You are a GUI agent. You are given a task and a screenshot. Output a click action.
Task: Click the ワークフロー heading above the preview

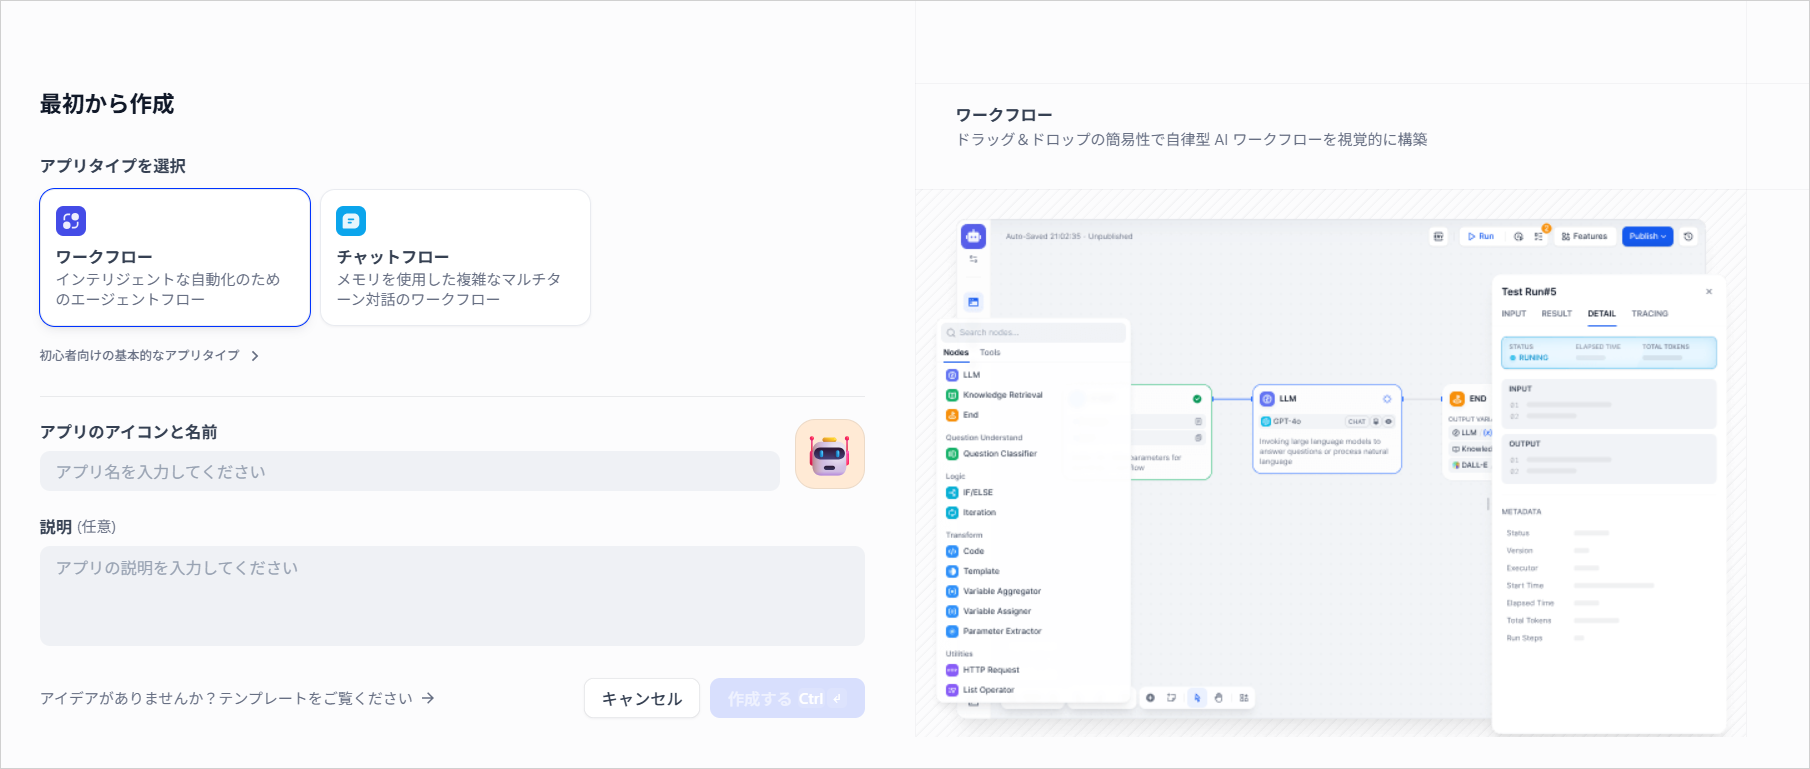click(x=1004, y=115)
